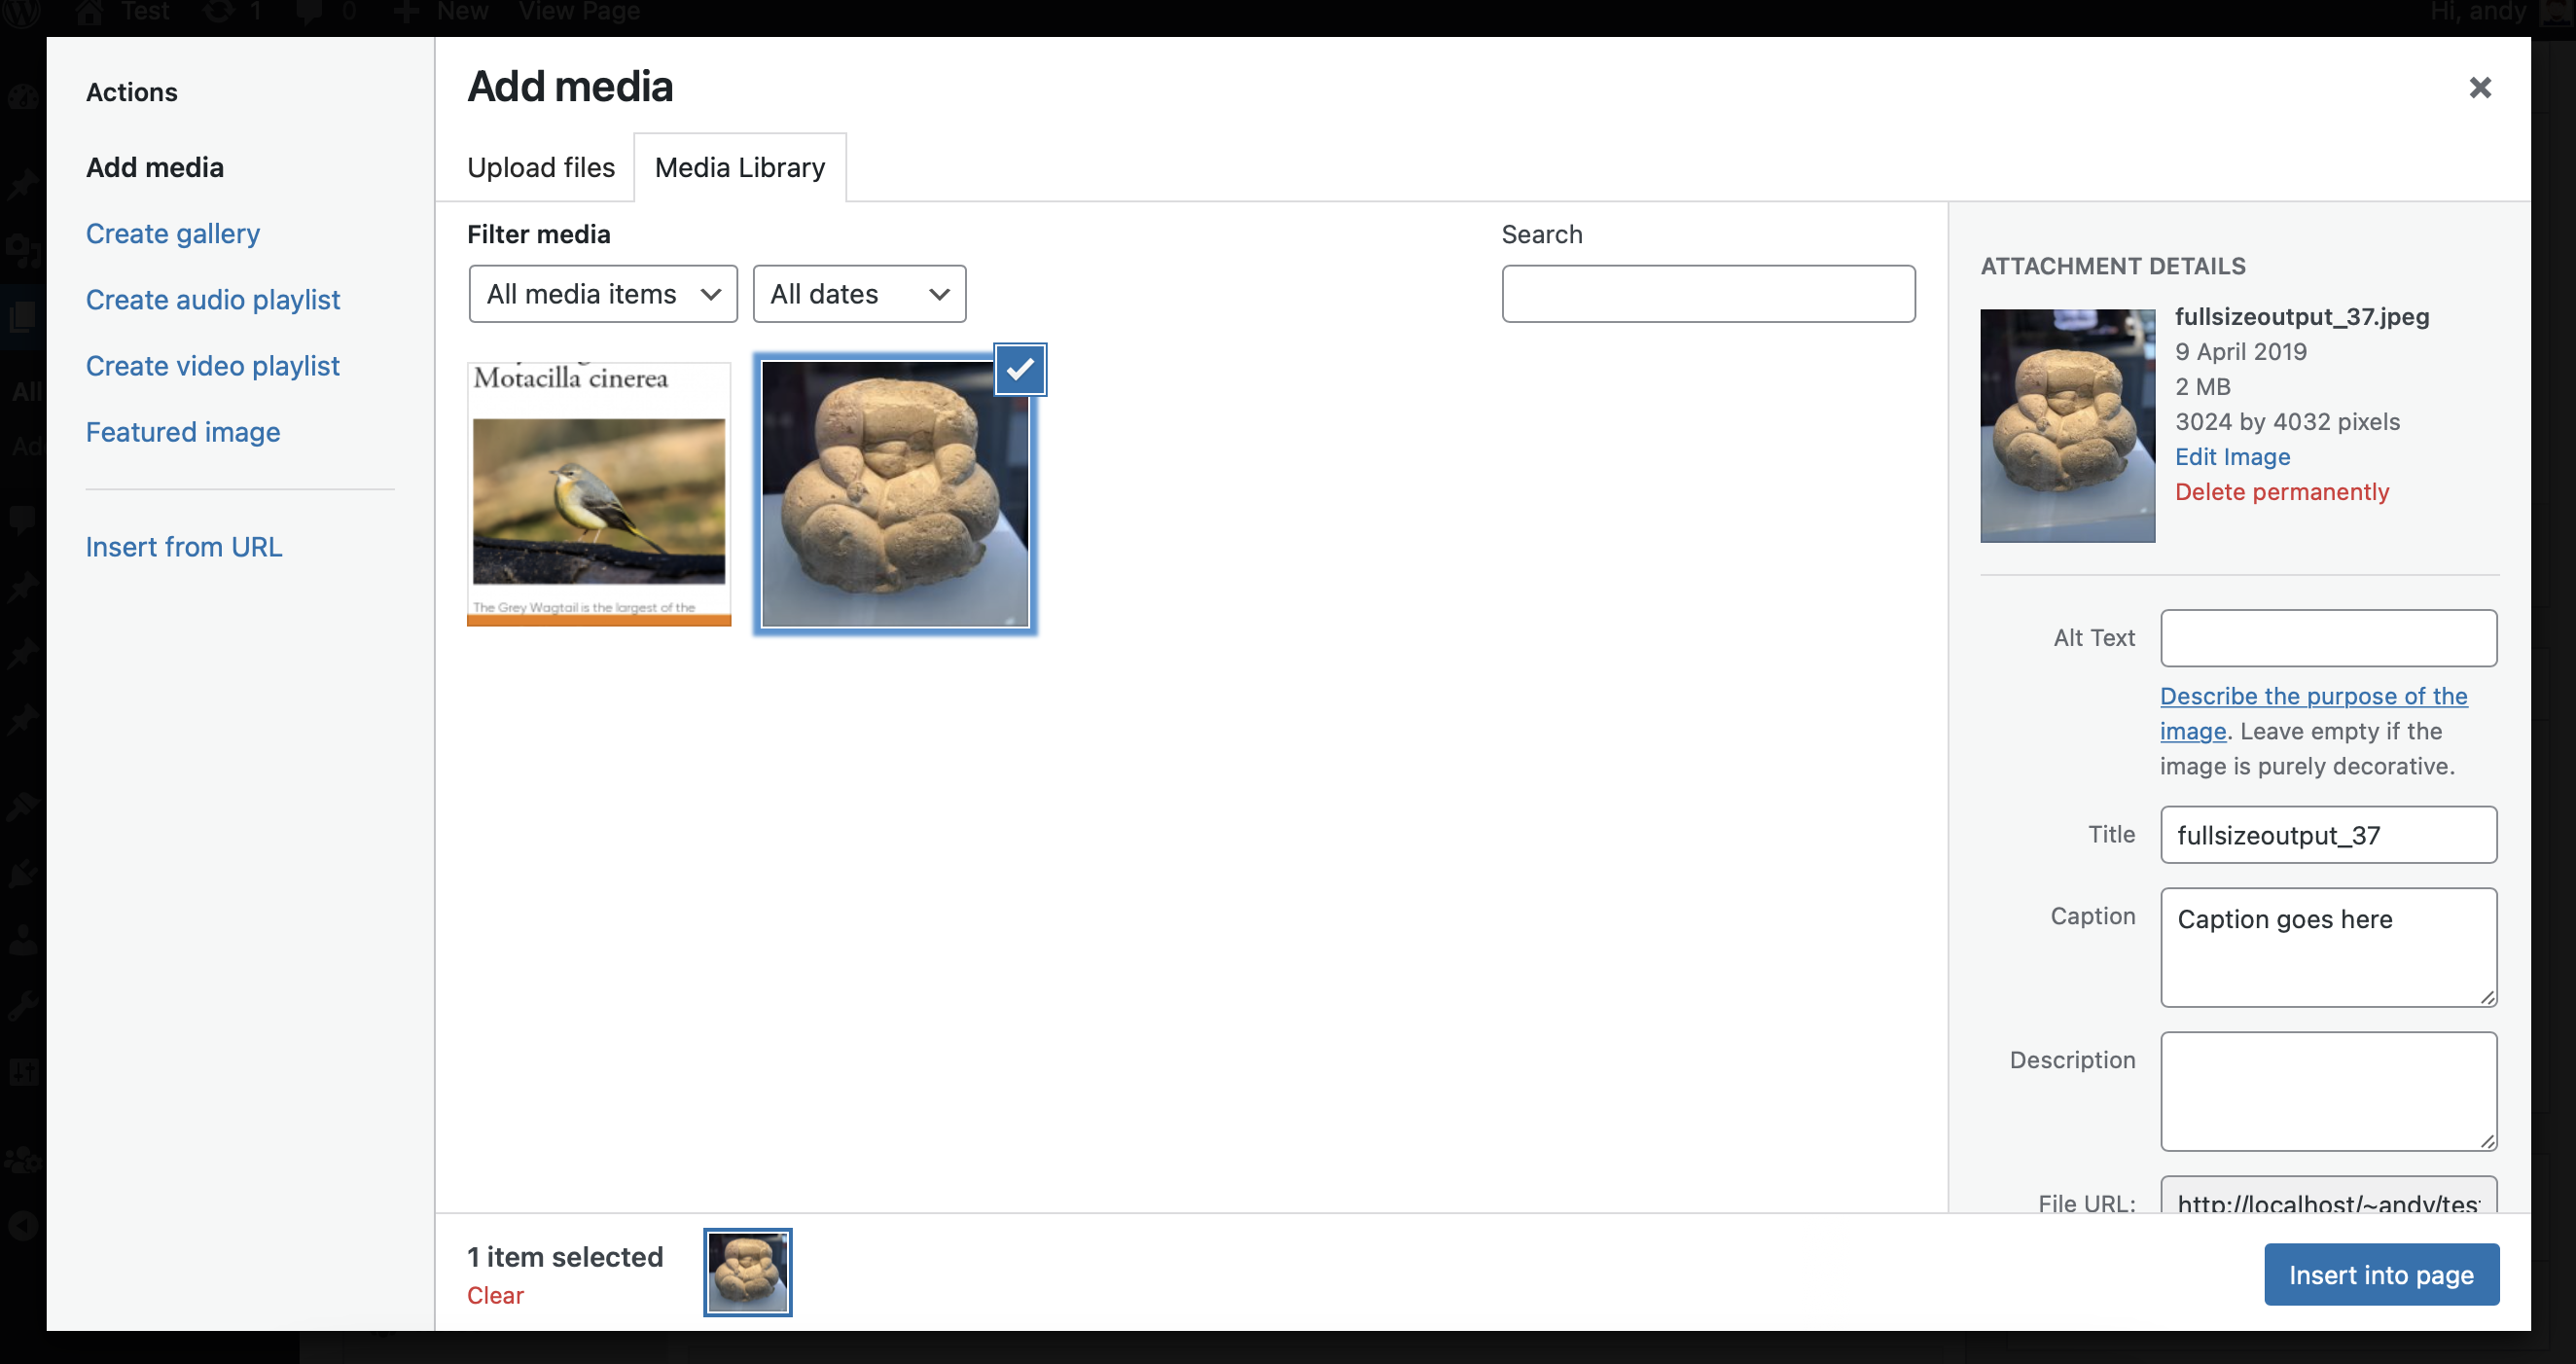Screen dimensions: 2576x1364
Task: Click the Delete permanently link
Action: pos(2283,490)
